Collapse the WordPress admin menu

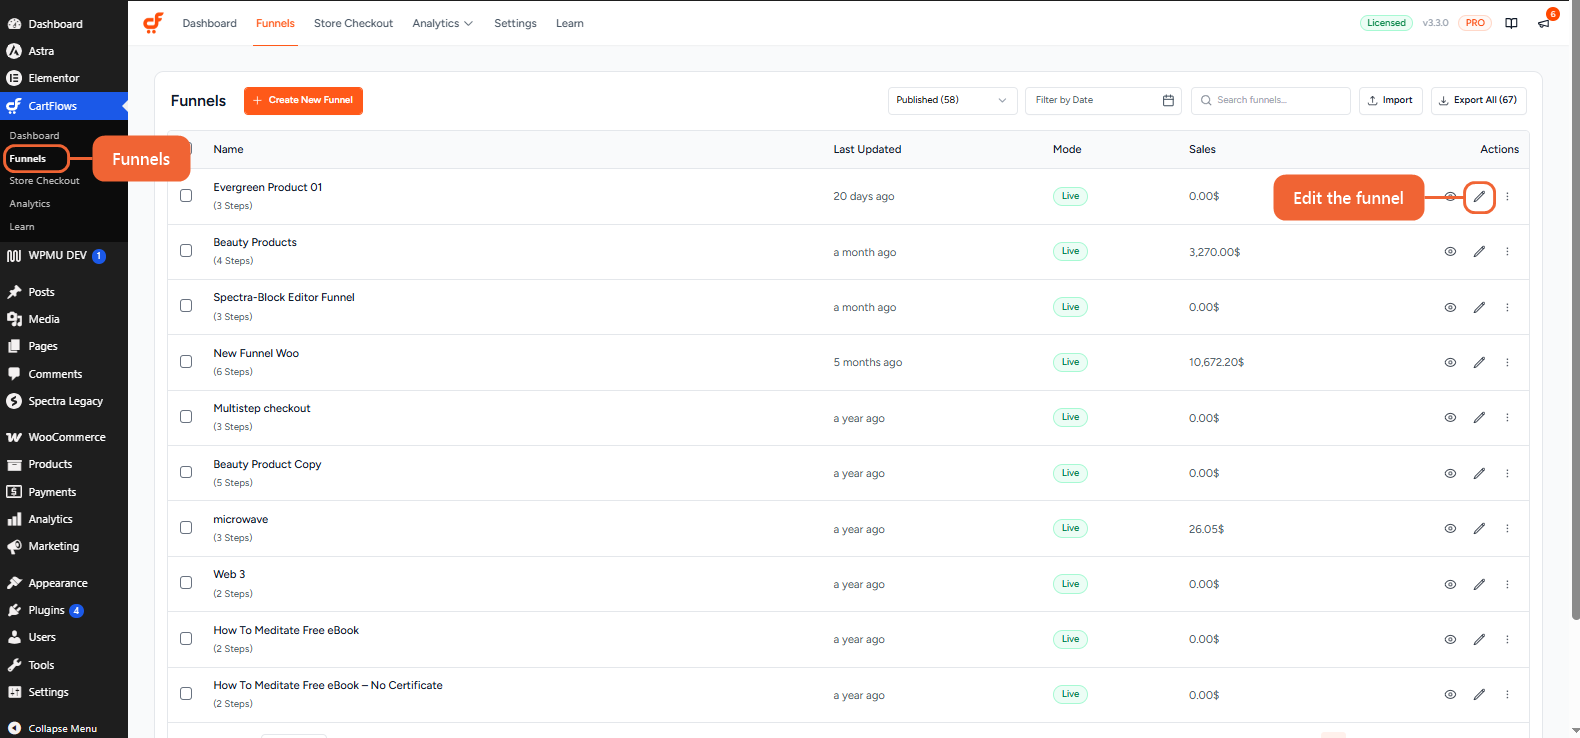(64, 728)
